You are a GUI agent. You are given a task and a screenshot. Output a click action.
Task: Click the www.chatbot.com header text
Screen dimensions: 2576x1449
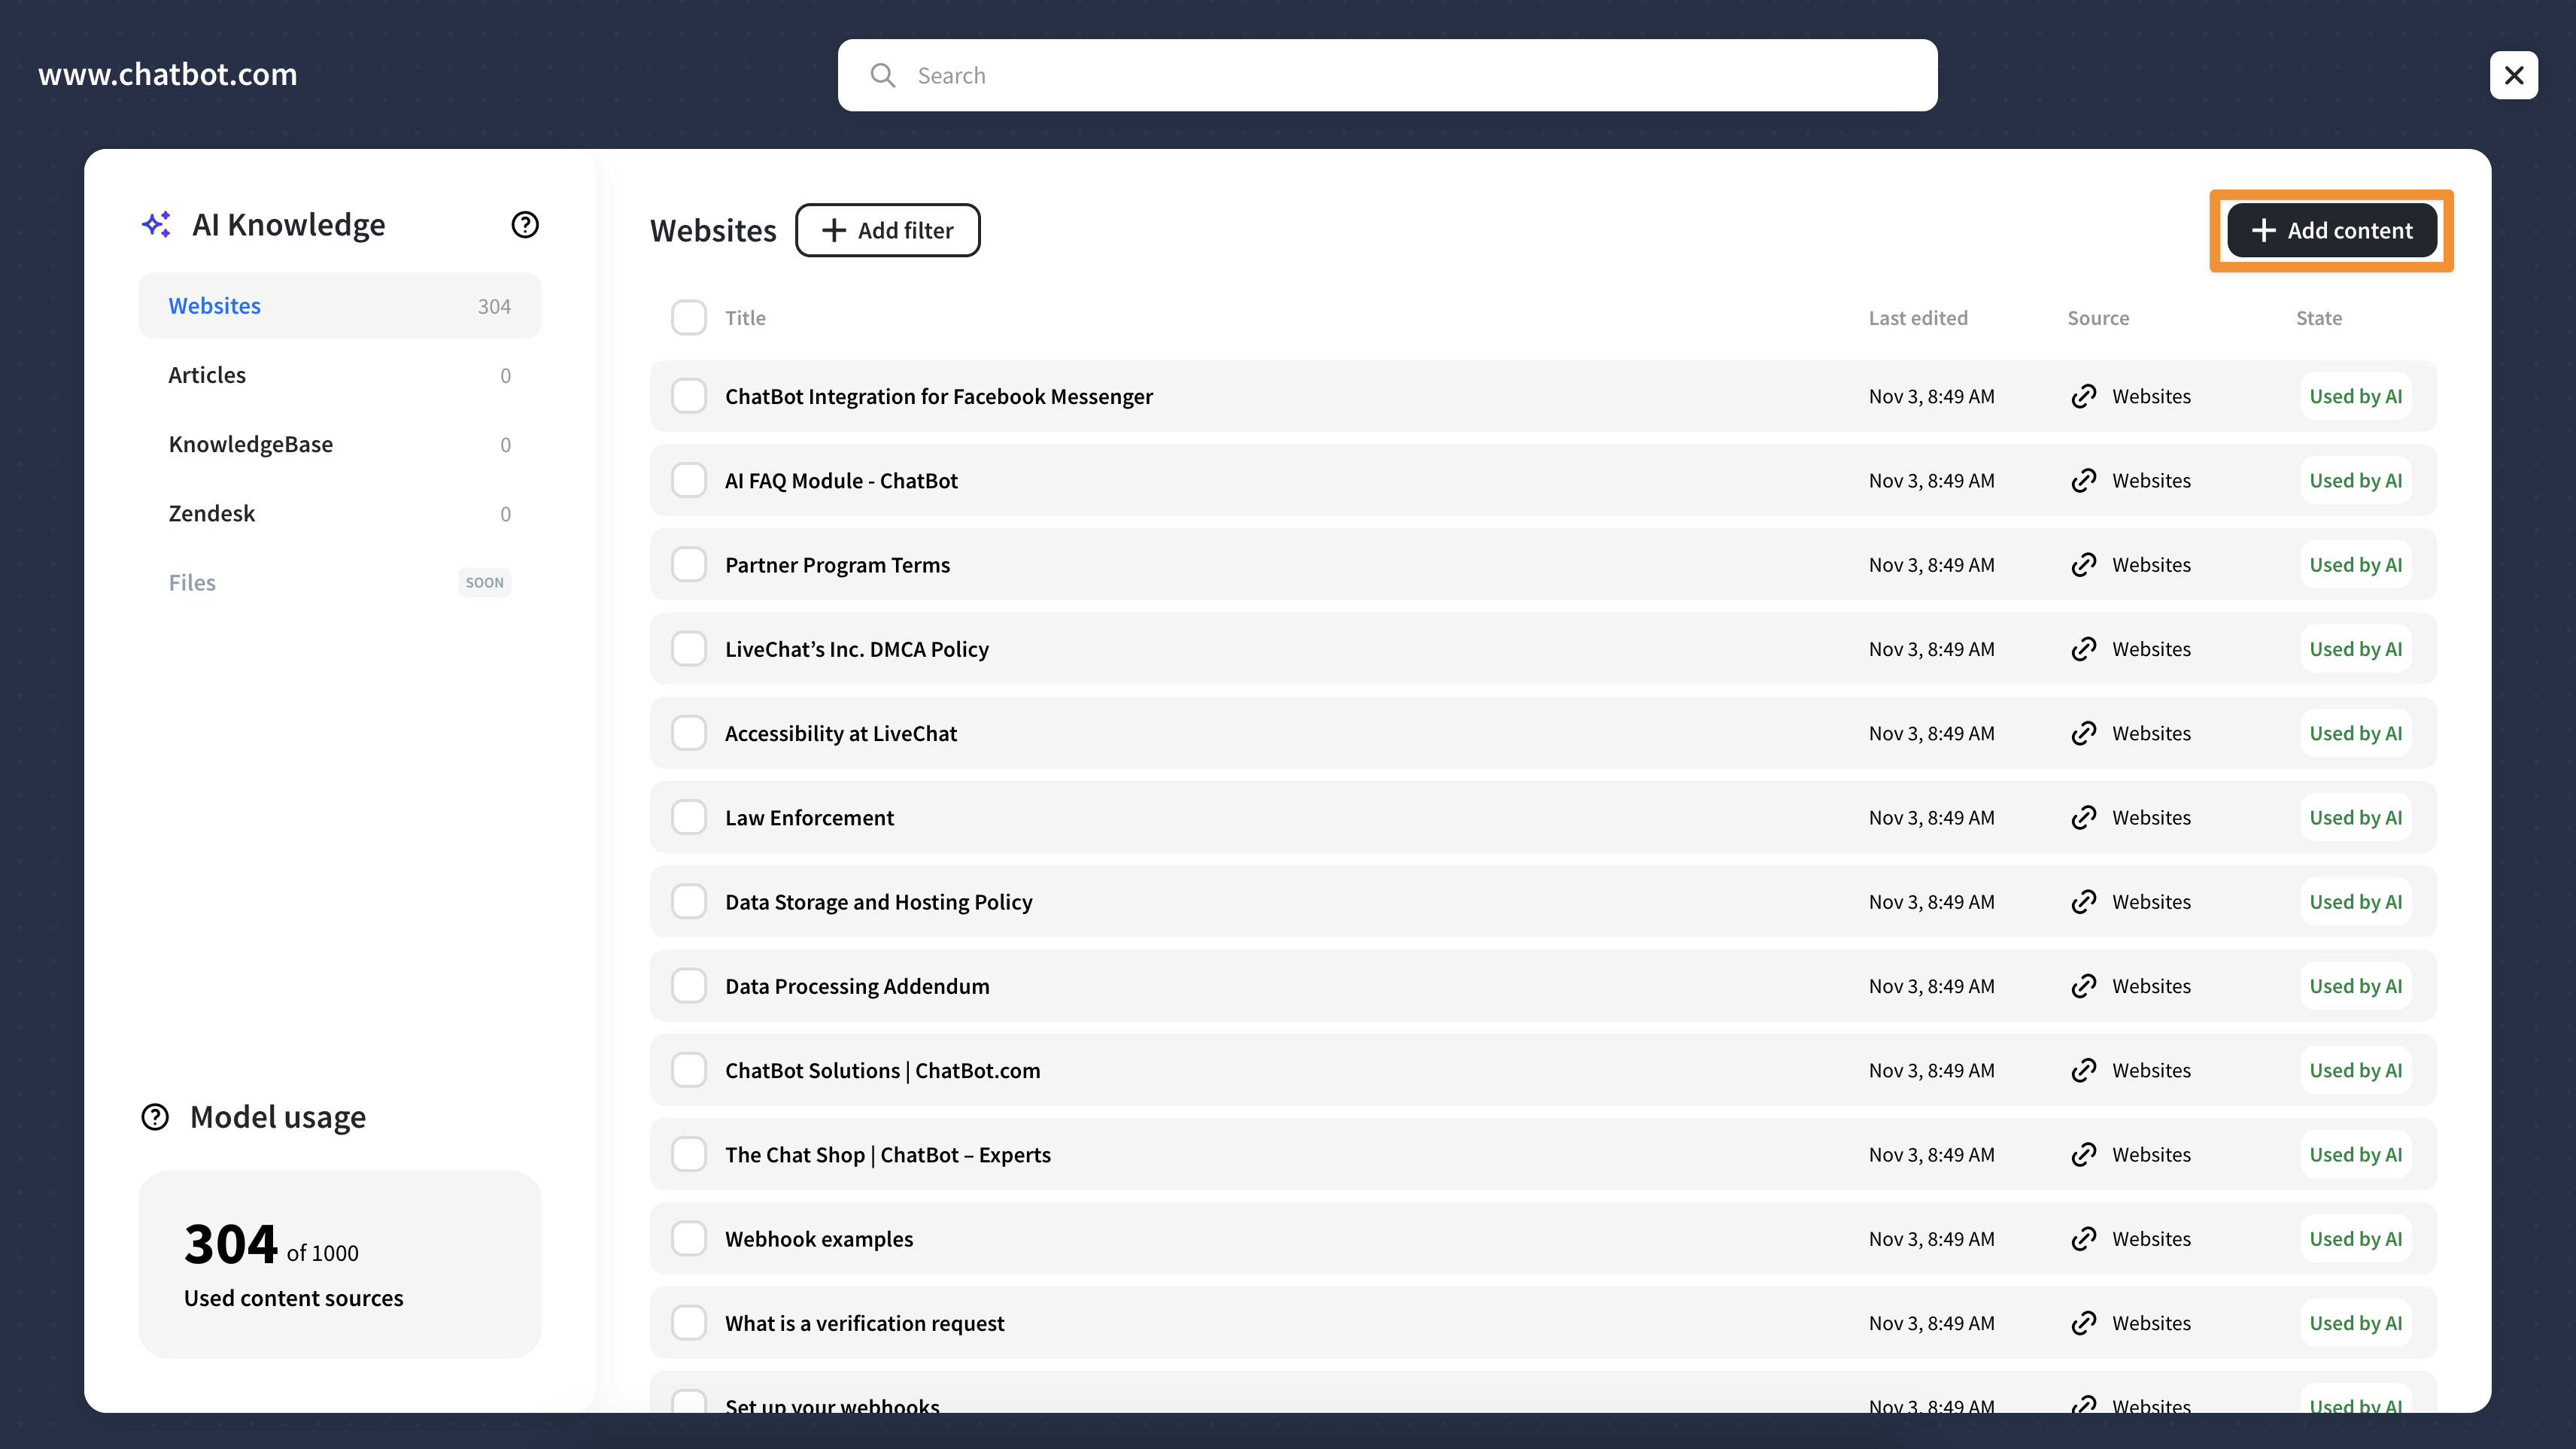pyautogui.click(x=168, y=74)
